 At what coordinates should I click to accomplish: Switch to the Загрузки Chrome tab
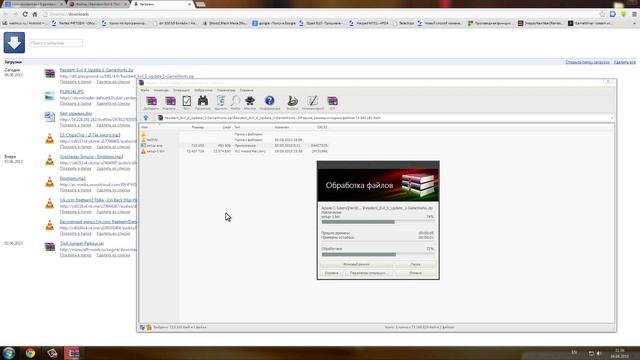pos(162,4)
